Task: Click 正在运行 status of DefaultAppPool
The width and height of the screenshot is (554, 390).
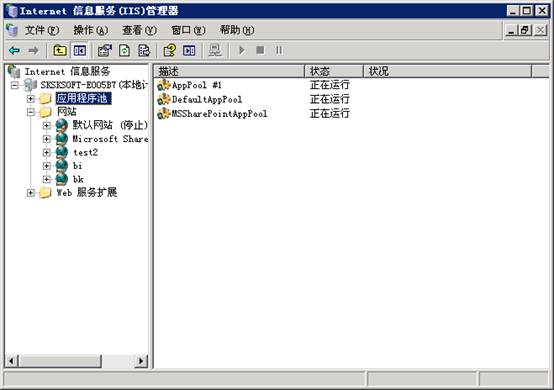Action: tap(330, 99)
